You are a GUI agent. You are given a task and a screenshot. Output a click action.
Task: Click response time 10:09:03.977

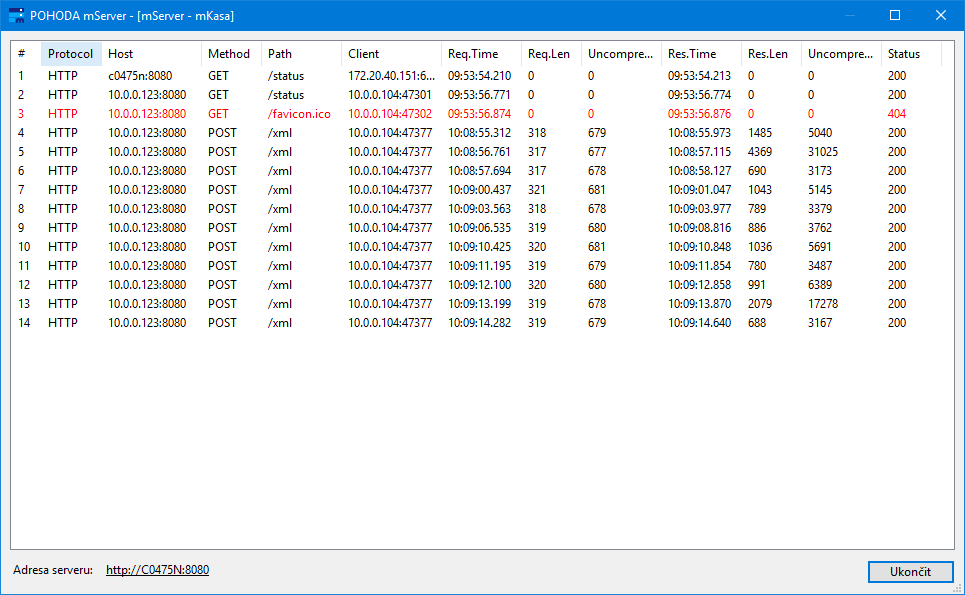[x=700, y=209]
